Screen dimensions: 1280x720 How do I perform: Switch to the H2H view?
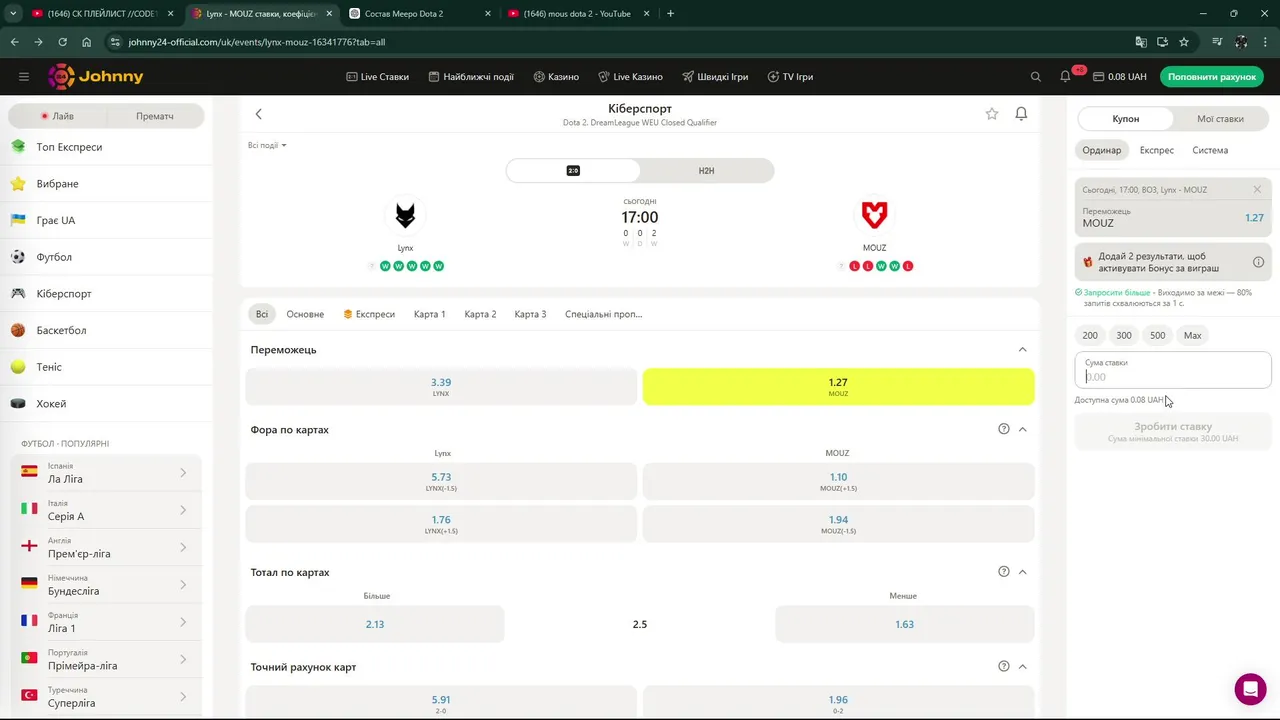click(x=706, y=171)
